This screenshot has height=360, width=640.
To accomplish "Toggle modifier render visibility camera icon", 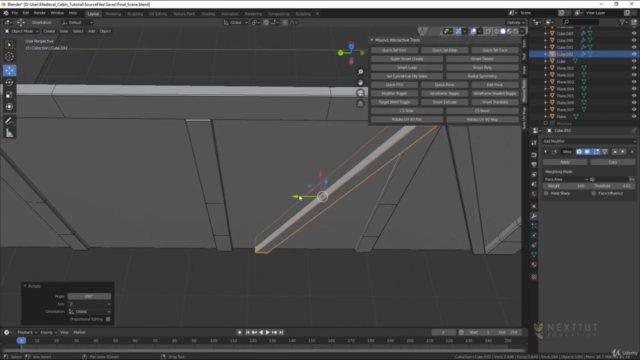I will 579,152.
